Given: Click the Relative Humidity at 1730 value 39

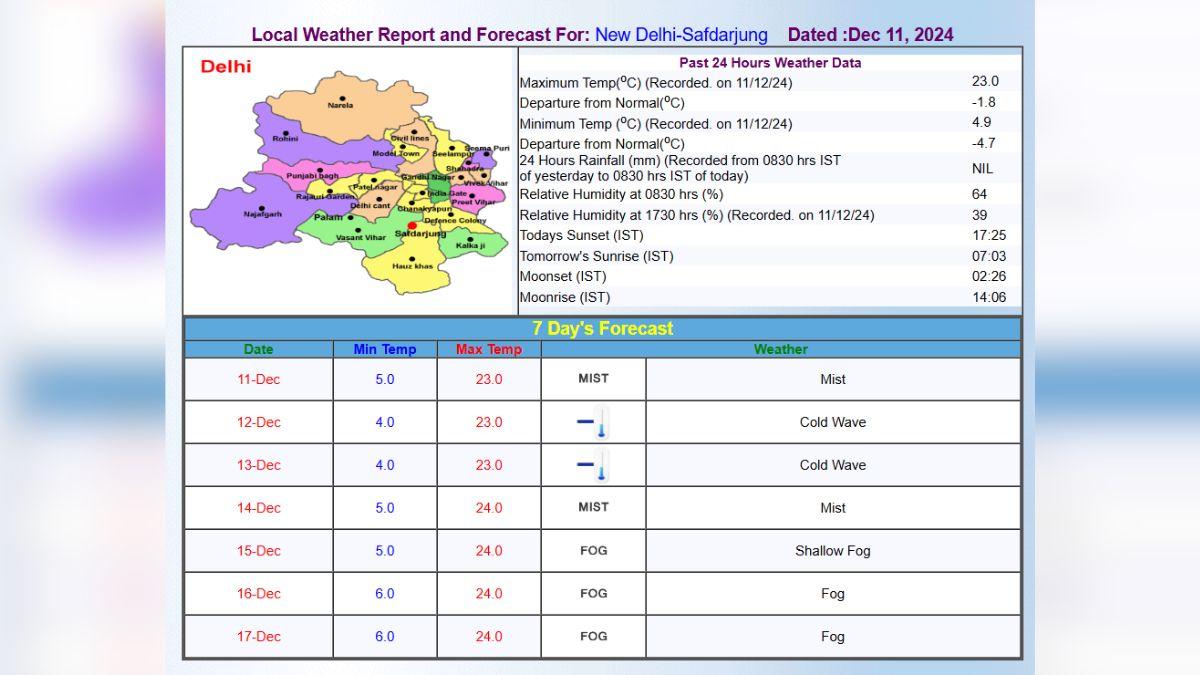Looking at the screenshot, I should click(979, 215).
